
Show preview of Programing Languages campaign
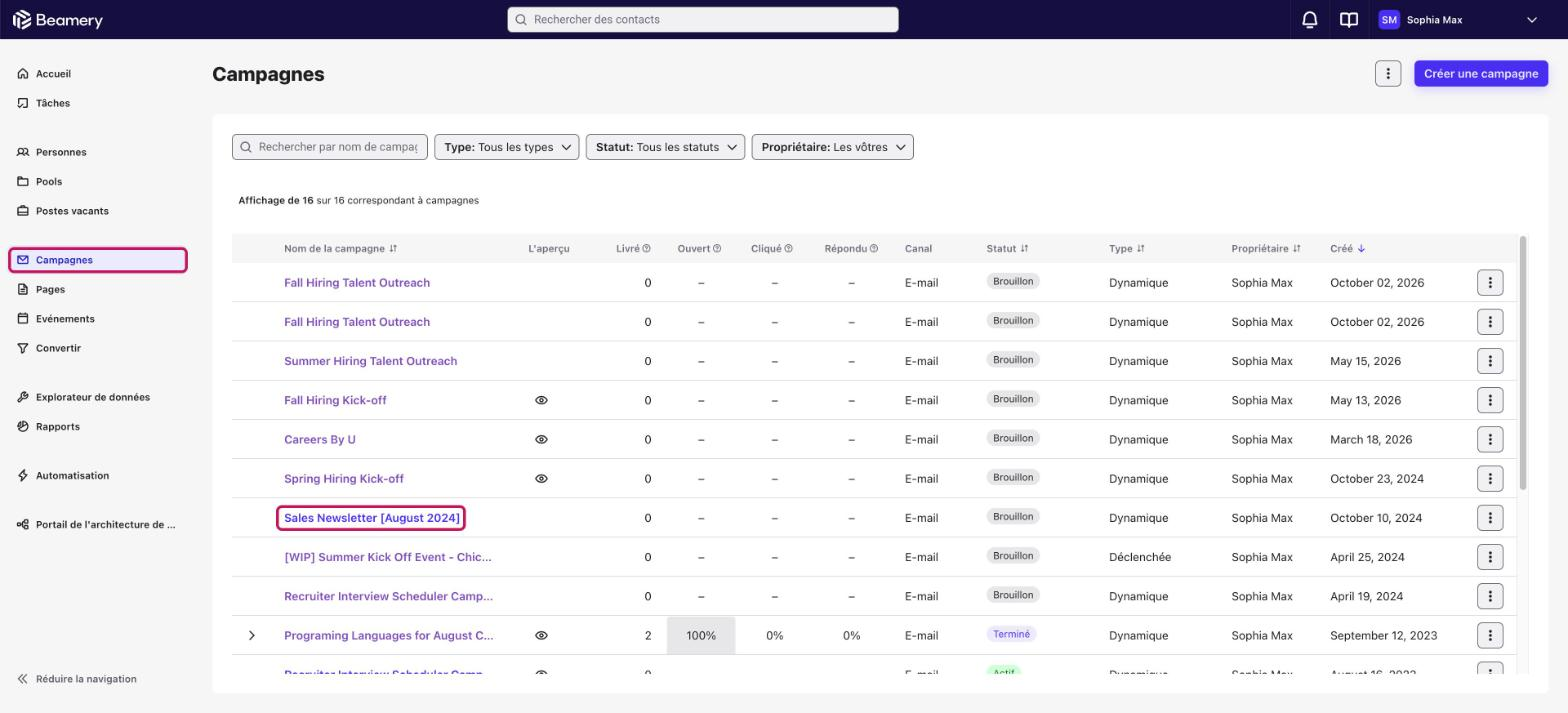[541, 636]
